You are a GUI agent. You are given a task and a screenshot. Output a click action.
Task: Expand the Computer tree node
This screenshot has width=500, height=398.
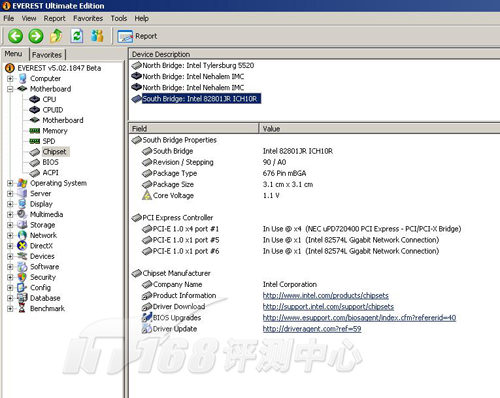click(10, 79)
